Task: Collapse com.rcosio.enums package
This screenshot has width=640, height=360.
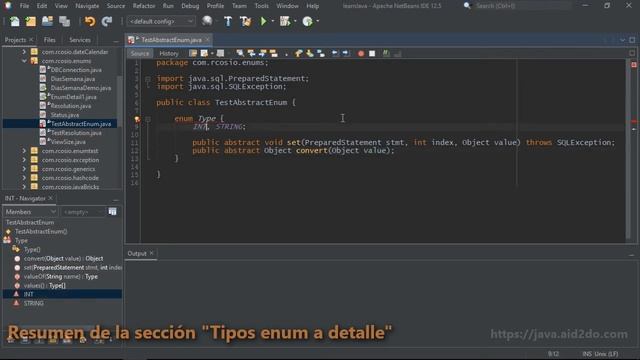Action: pyautogui.click(x=24, y=61)
